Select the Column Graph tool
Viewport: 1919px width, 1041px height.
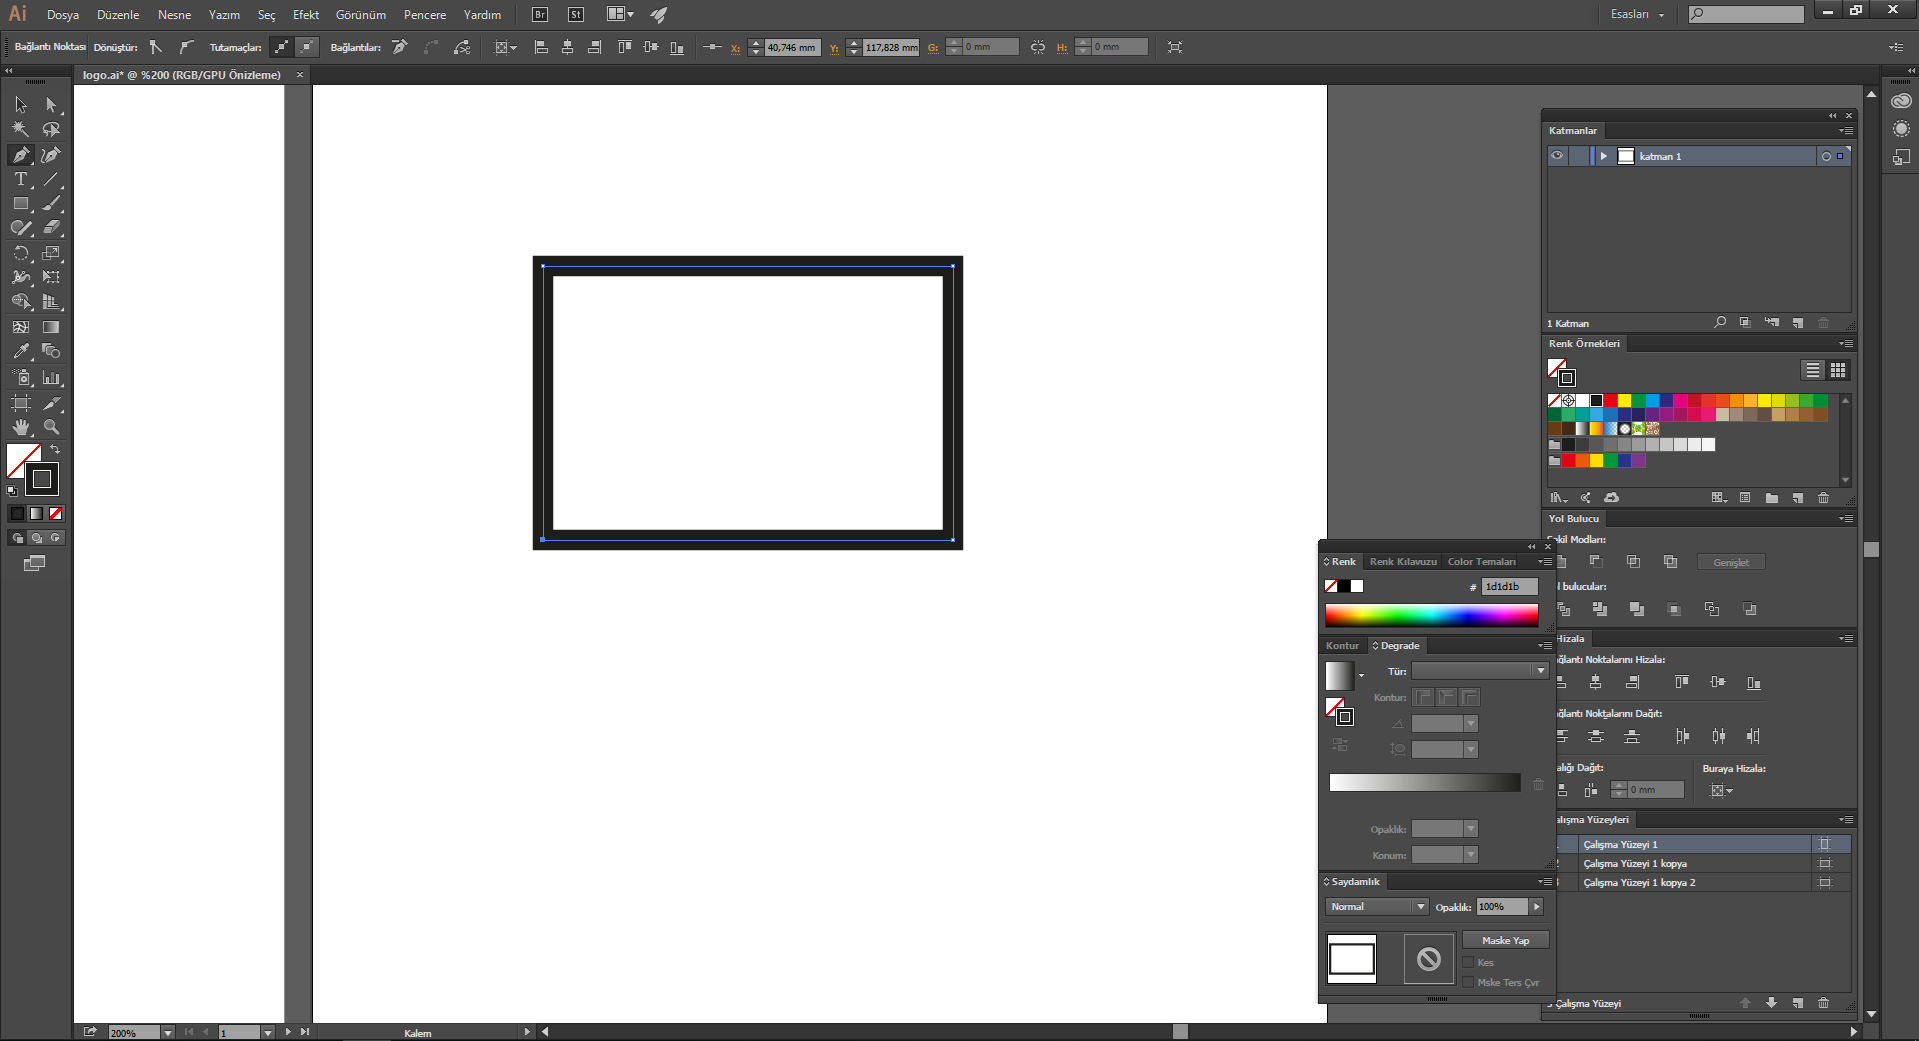click(x=51, y=377)
